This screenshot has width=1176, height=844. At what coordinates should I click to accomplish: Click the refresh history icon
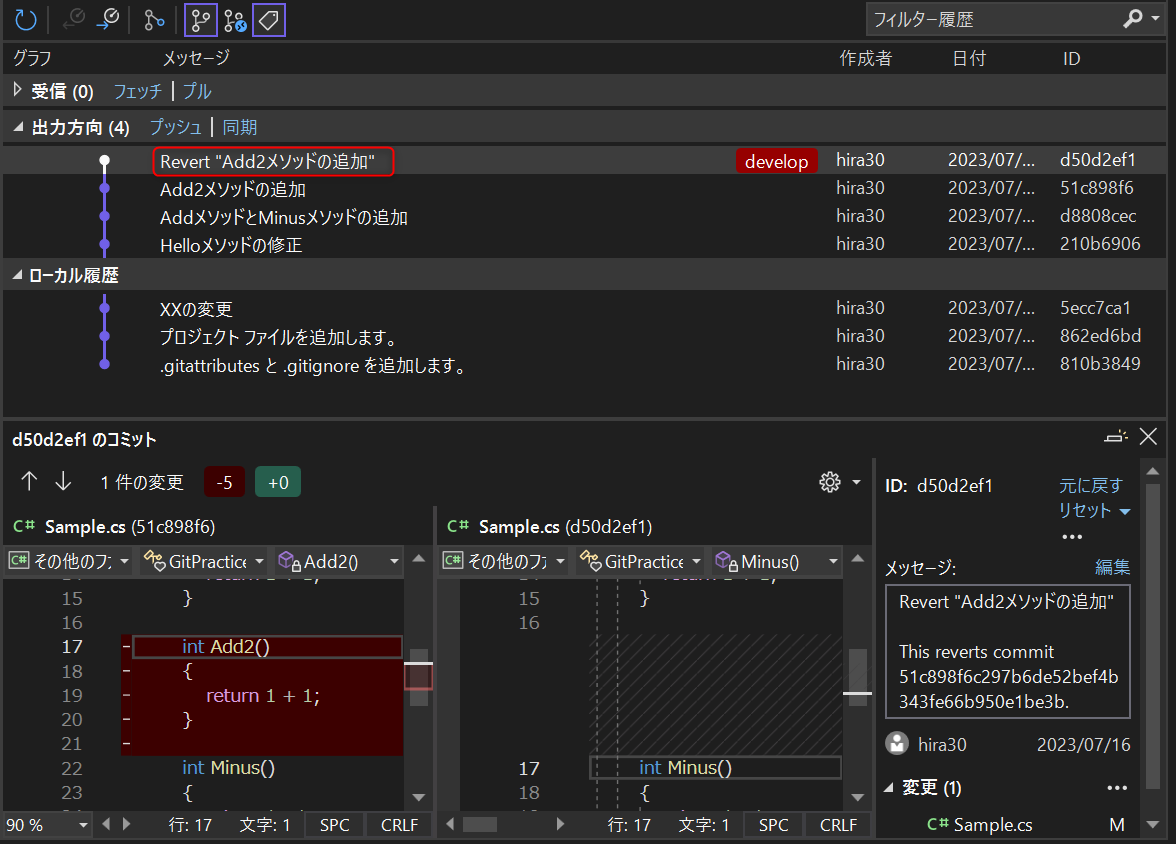coord(26,20)
